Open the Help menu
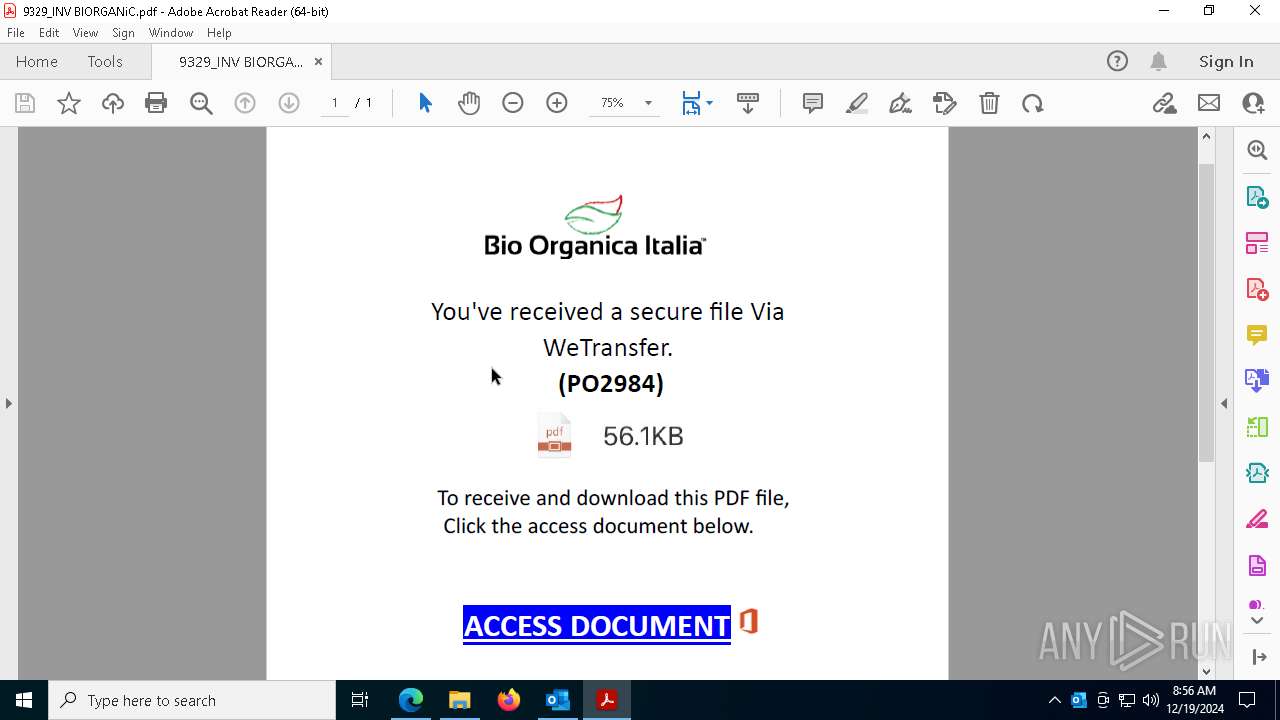Image resolution: width=1280 pixels, height=720 pixels. 219,32
